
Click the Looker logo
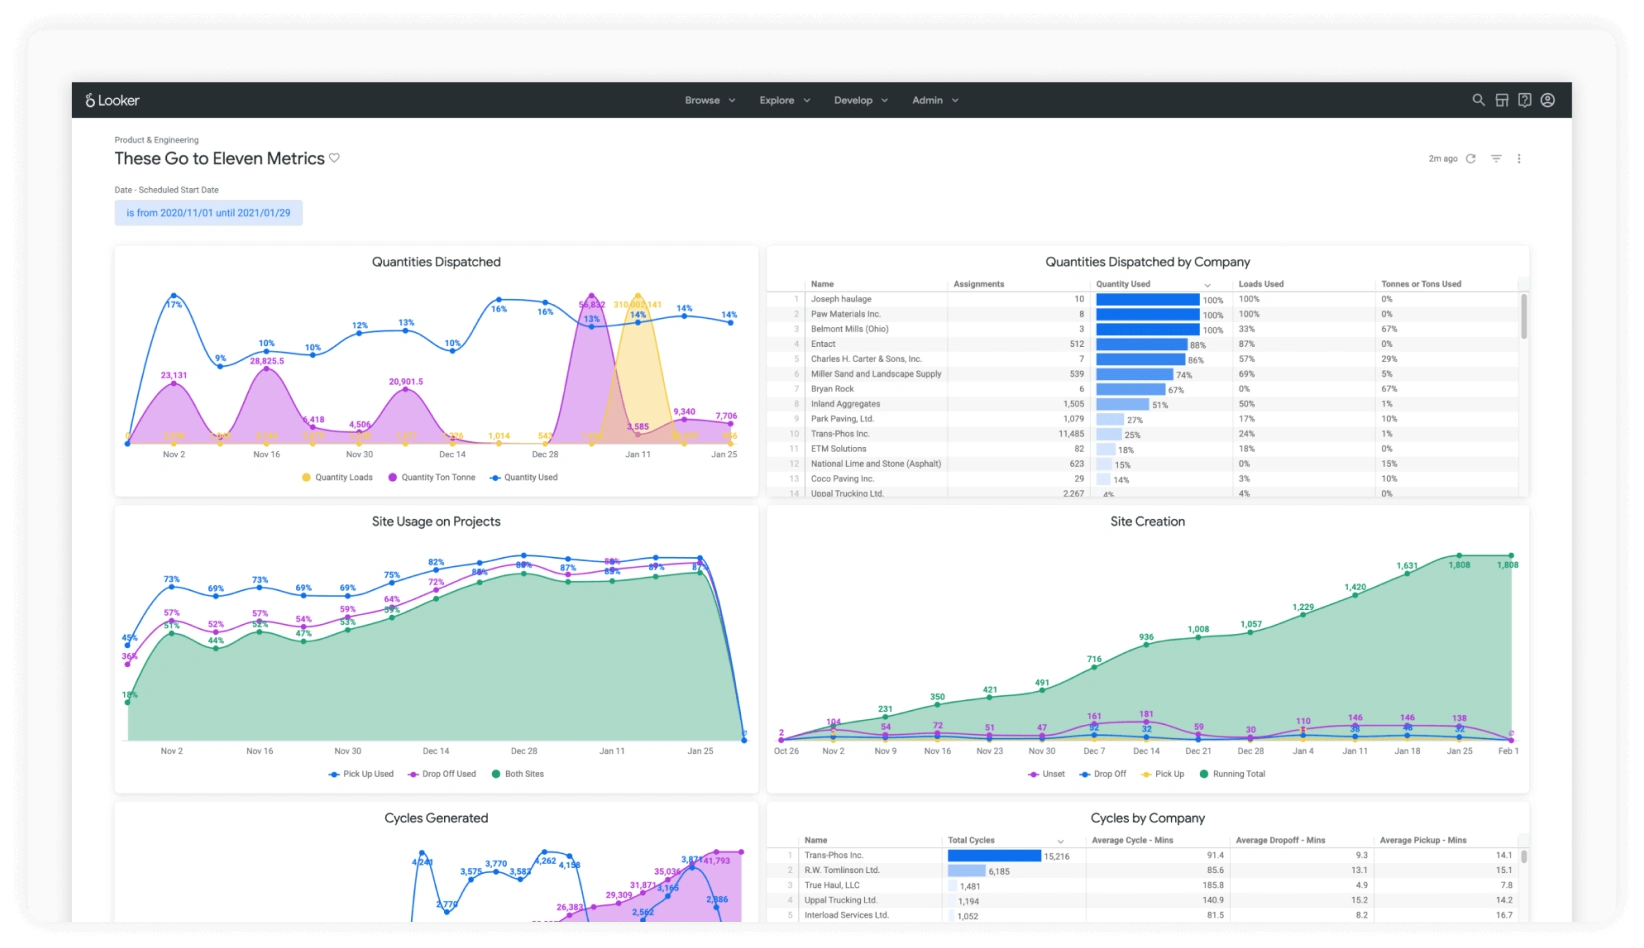coord(112,100)
